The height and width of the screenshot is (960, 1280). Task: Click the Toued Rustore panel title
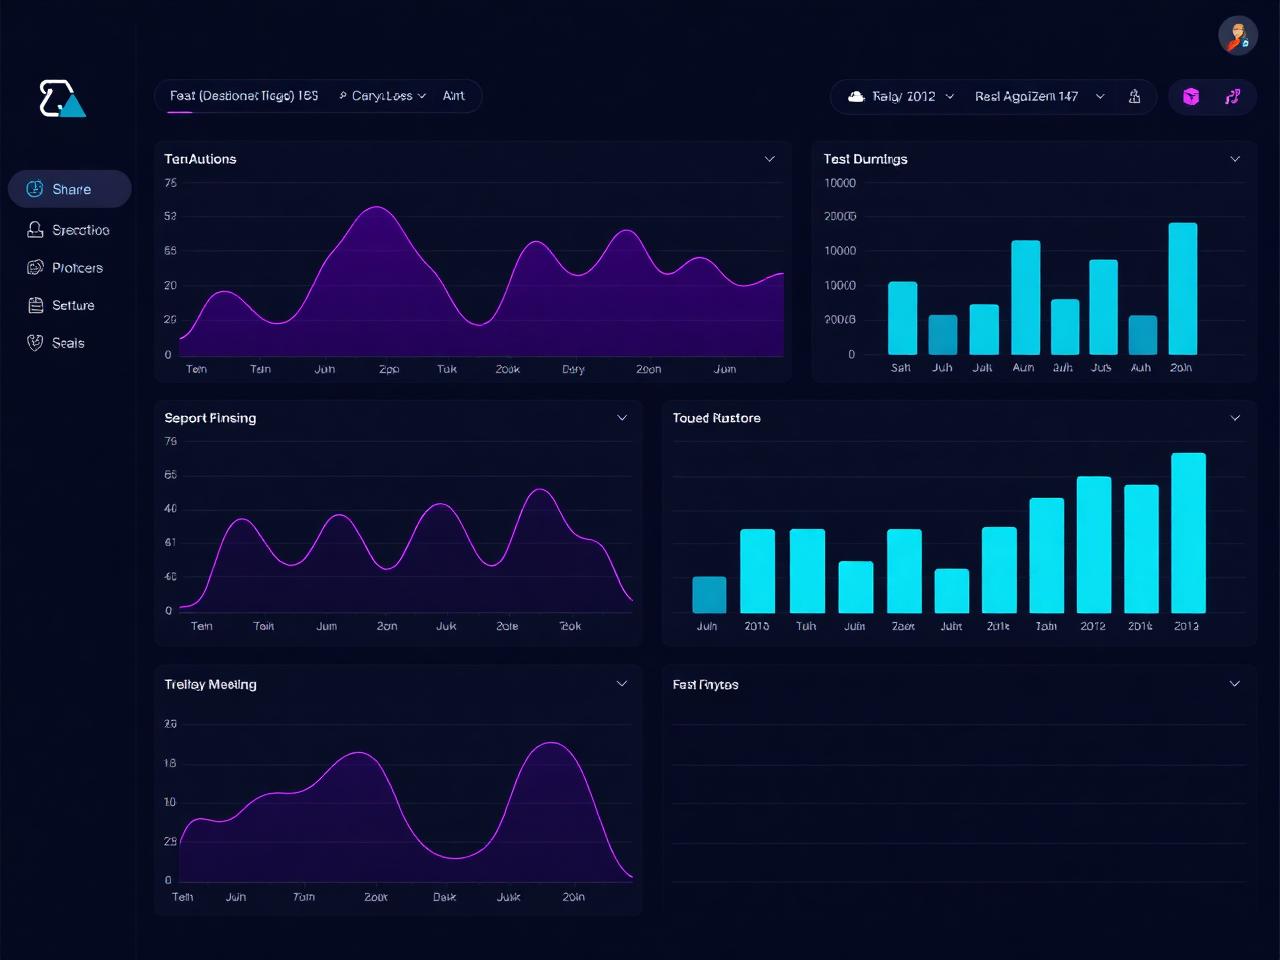click(717, 418)
